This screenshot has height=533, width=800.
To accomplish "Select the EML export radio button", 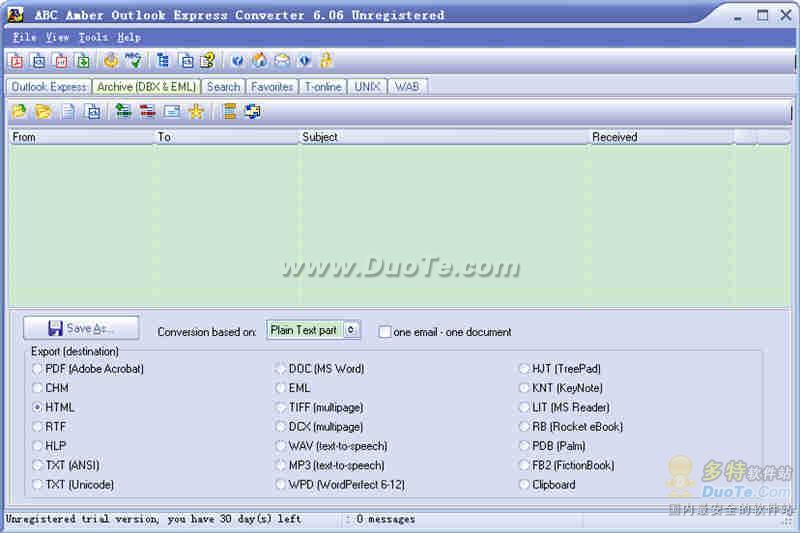I will click(293, 388).
